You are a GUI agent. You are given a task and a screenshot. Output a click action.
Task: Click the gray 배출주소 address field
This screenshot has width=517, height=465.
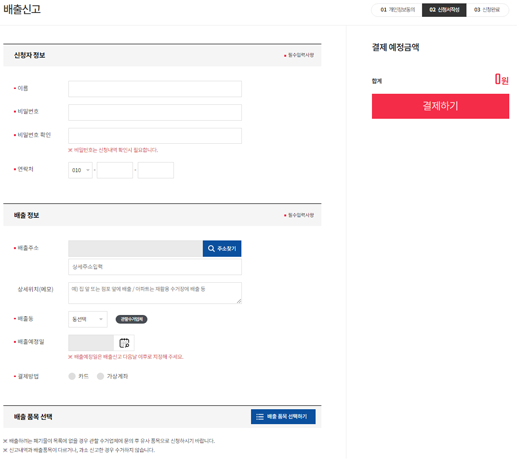(x=135, y=249)
